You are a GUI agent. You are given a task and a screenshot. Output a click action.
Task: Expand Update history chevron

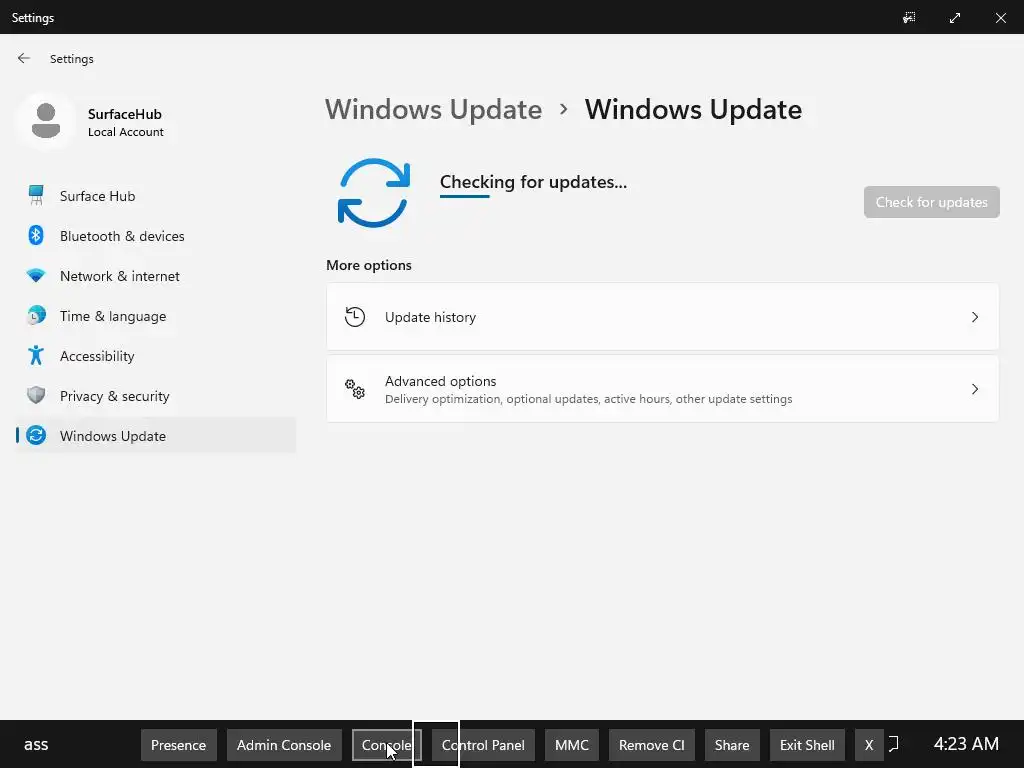point(974,317)
